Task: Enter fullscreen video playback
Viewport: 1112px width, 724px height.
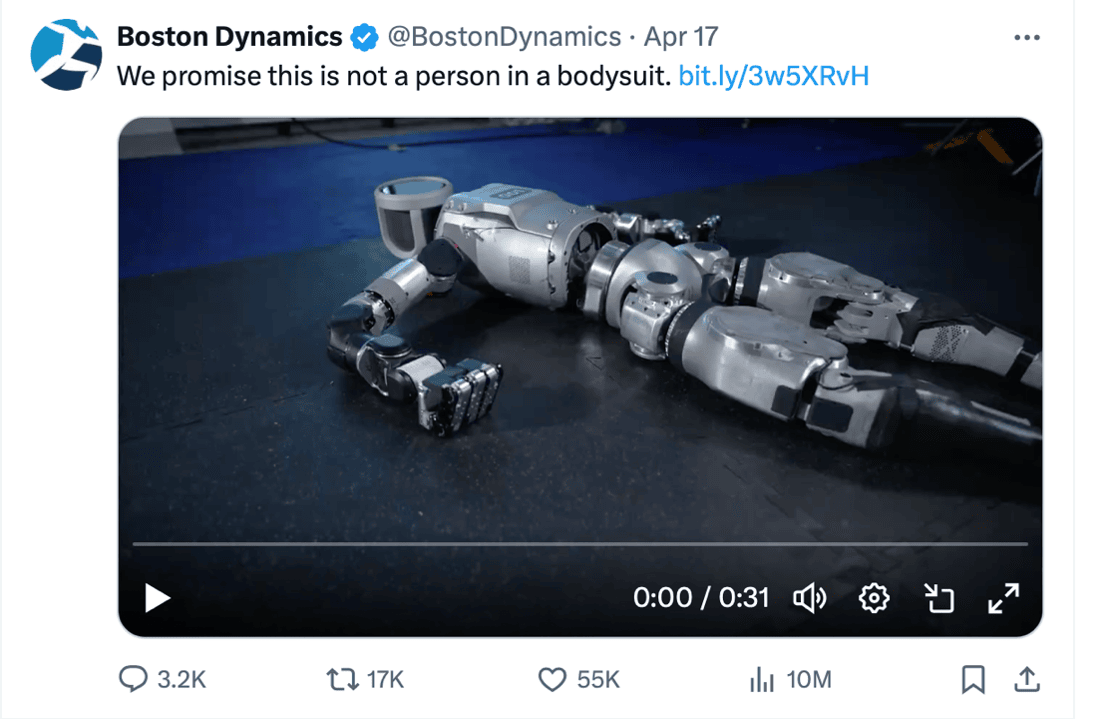Action: (1003, 598)
